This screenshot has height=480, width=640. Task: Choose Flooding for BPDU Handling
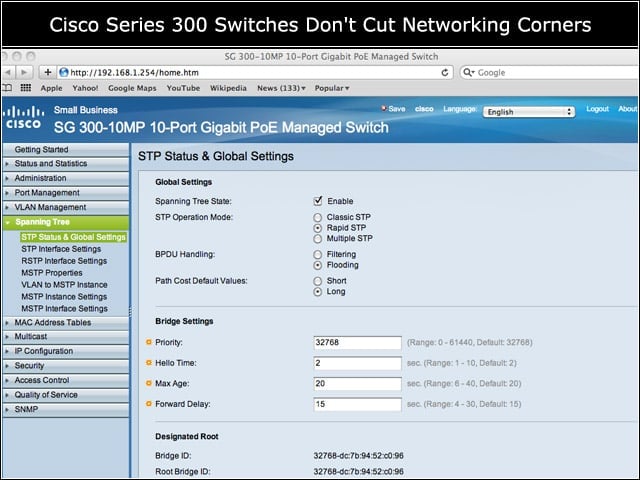pyautogui.click(x=318, y=265)
